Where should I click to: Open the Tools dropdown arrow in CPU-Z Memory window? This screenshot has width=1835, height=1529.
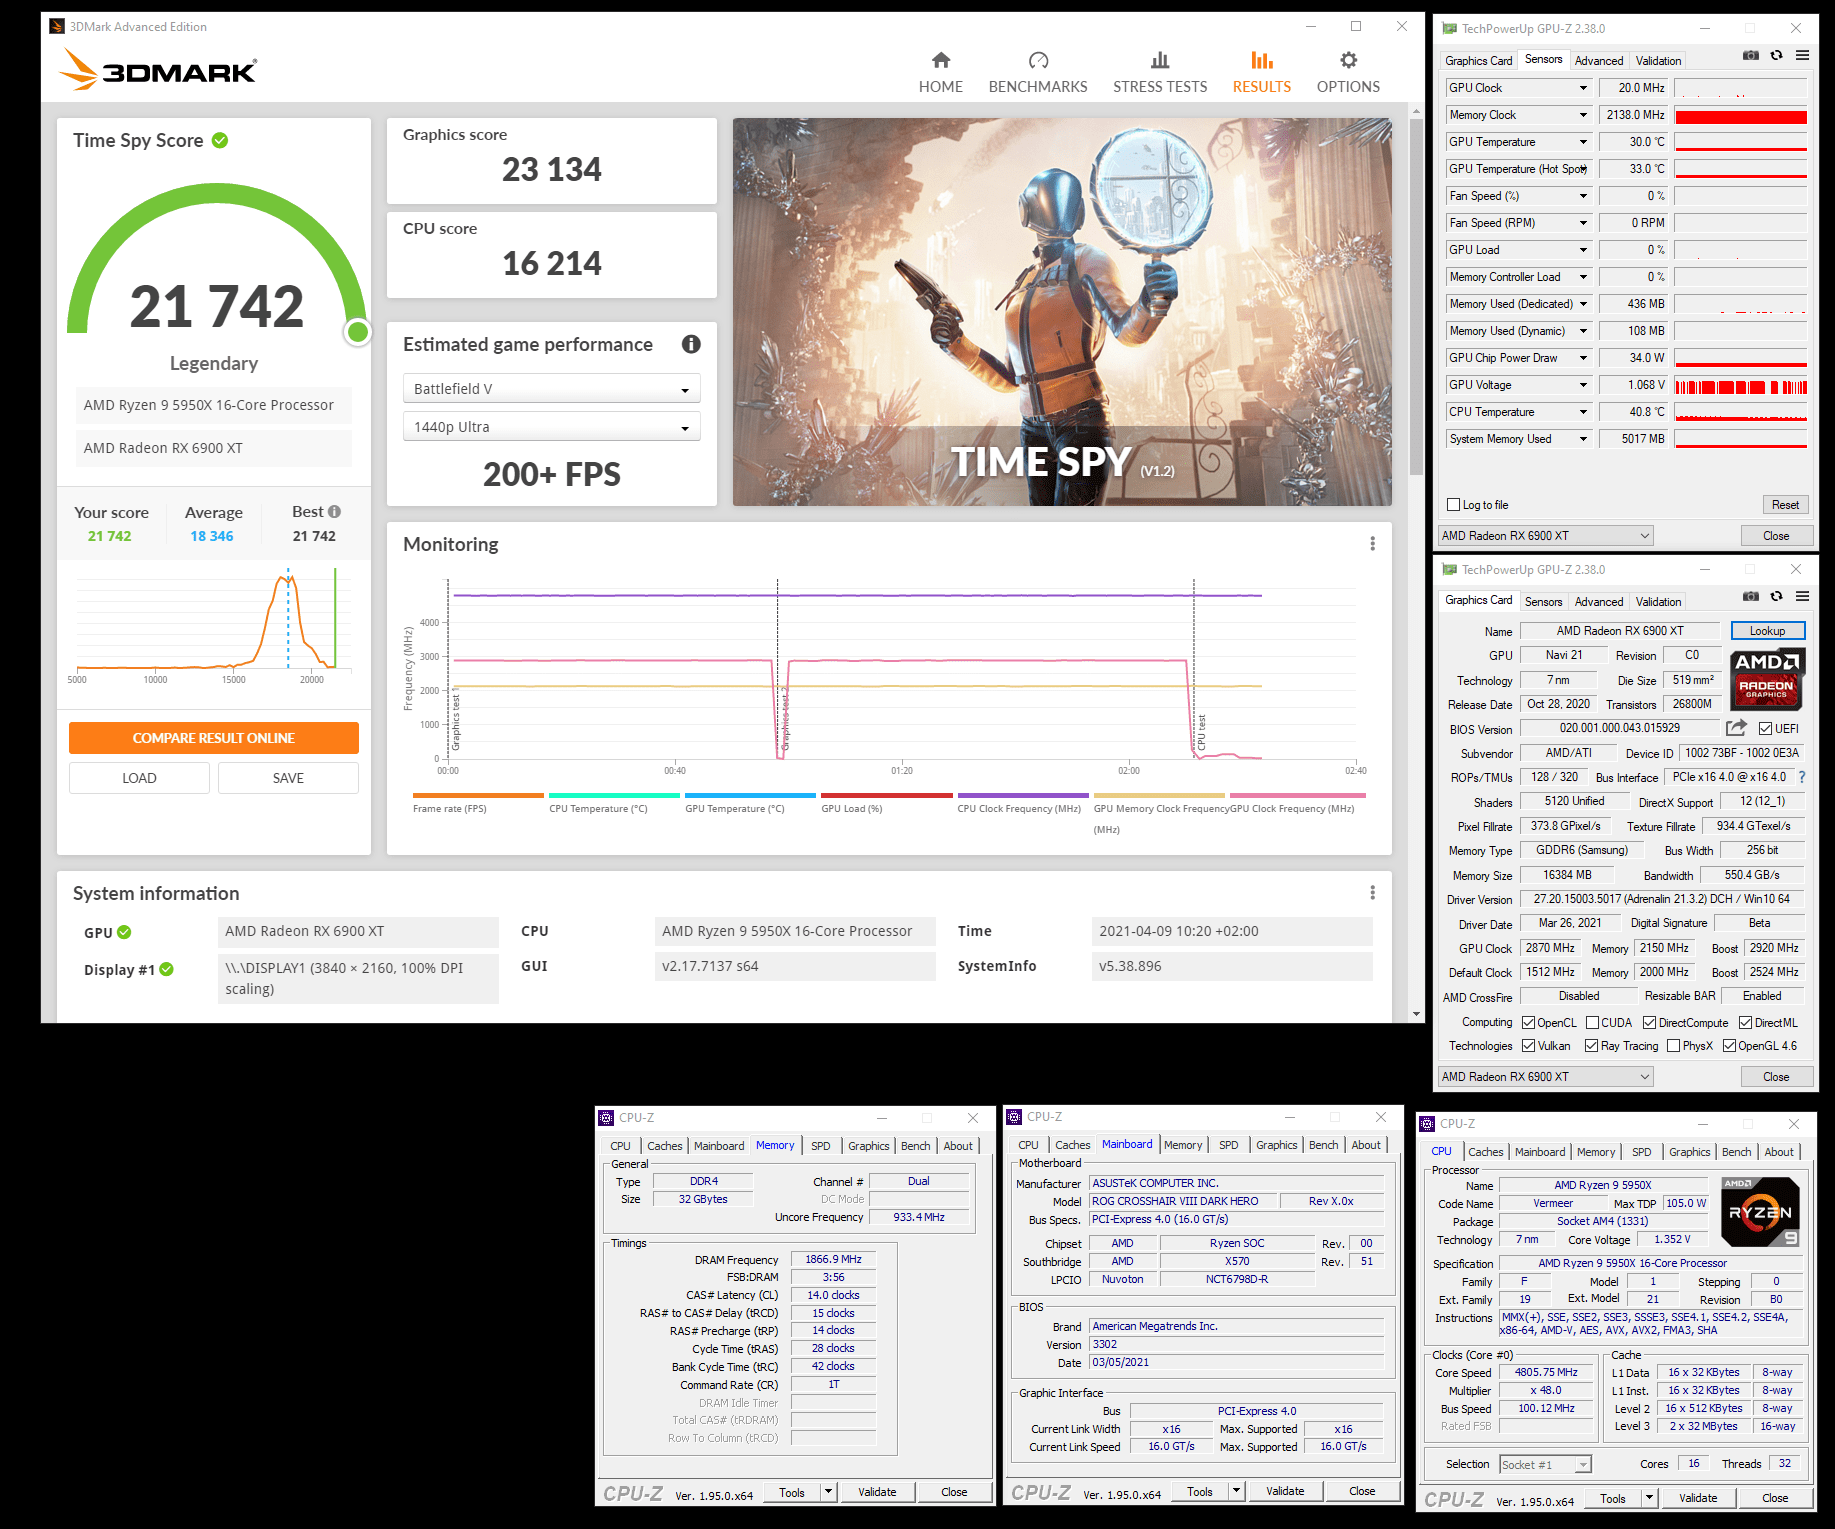(828, 1492)
